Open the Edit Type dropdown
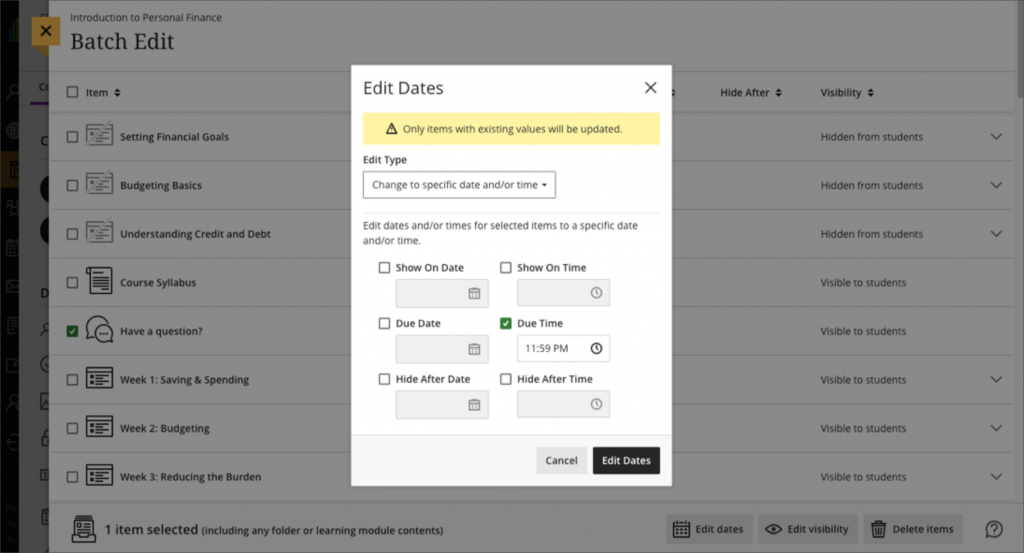The height and width of the screenshot is (553, 1024). coord(459,185)
